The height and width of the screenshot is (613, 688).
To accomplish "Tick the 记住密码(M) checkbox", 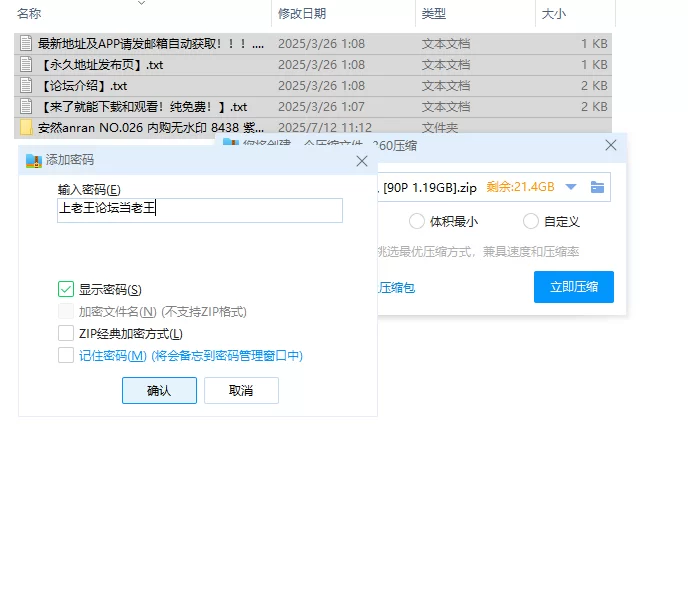I will coord(66,355).
